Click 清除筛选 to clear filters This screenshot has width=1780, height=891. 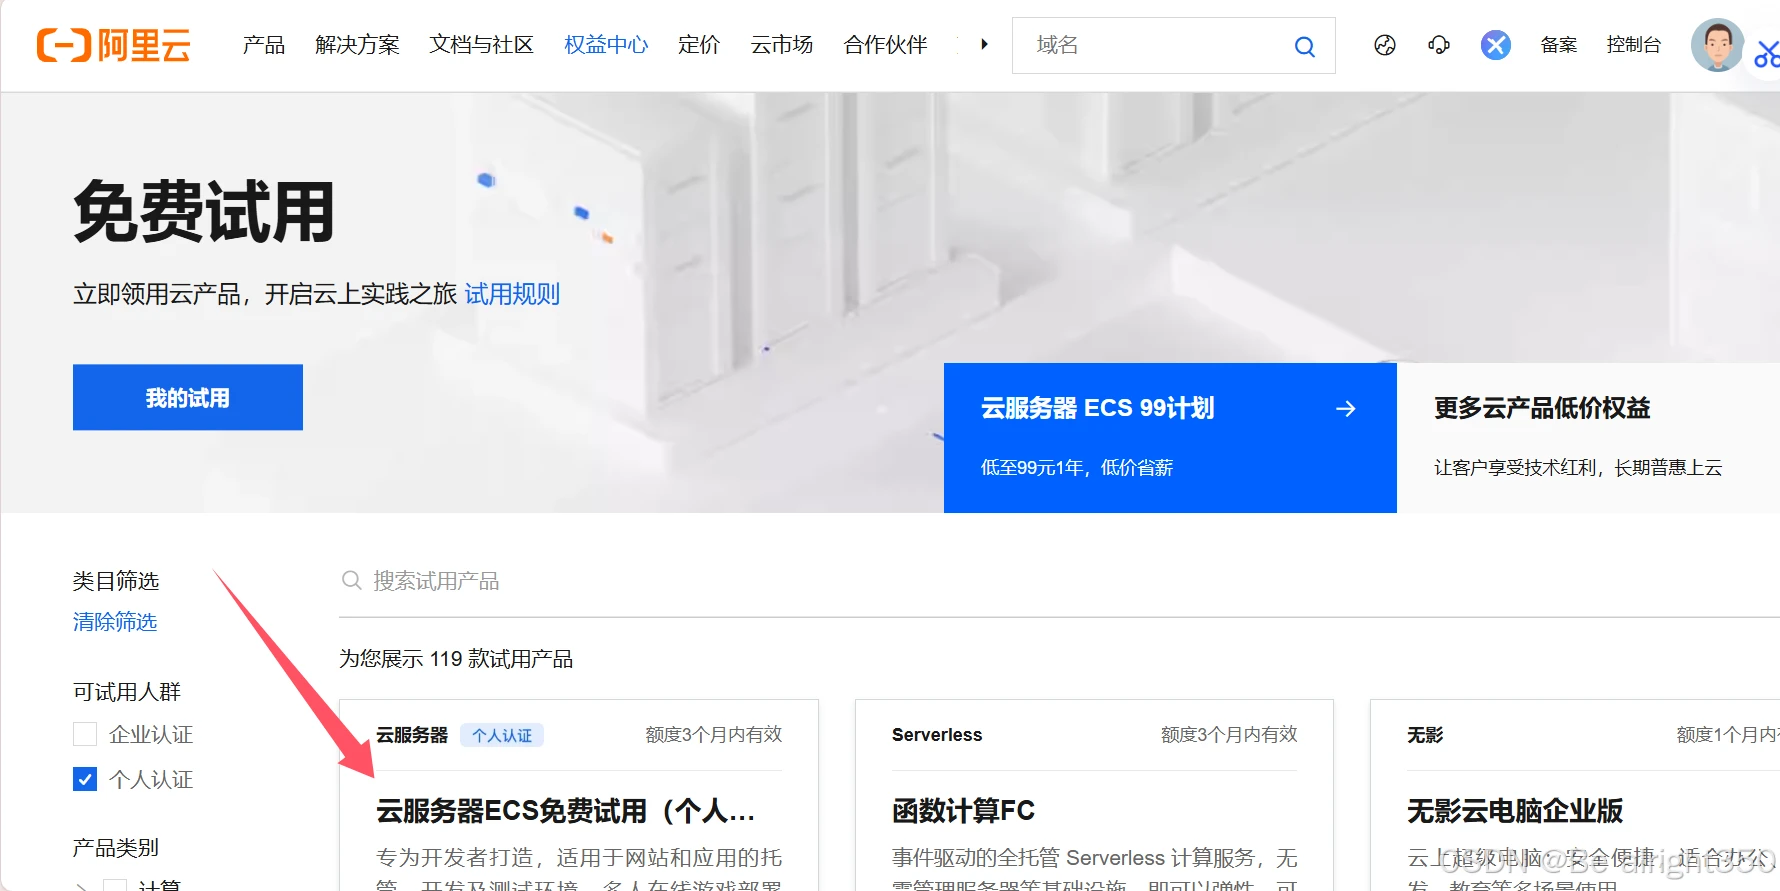pos(115,622)
